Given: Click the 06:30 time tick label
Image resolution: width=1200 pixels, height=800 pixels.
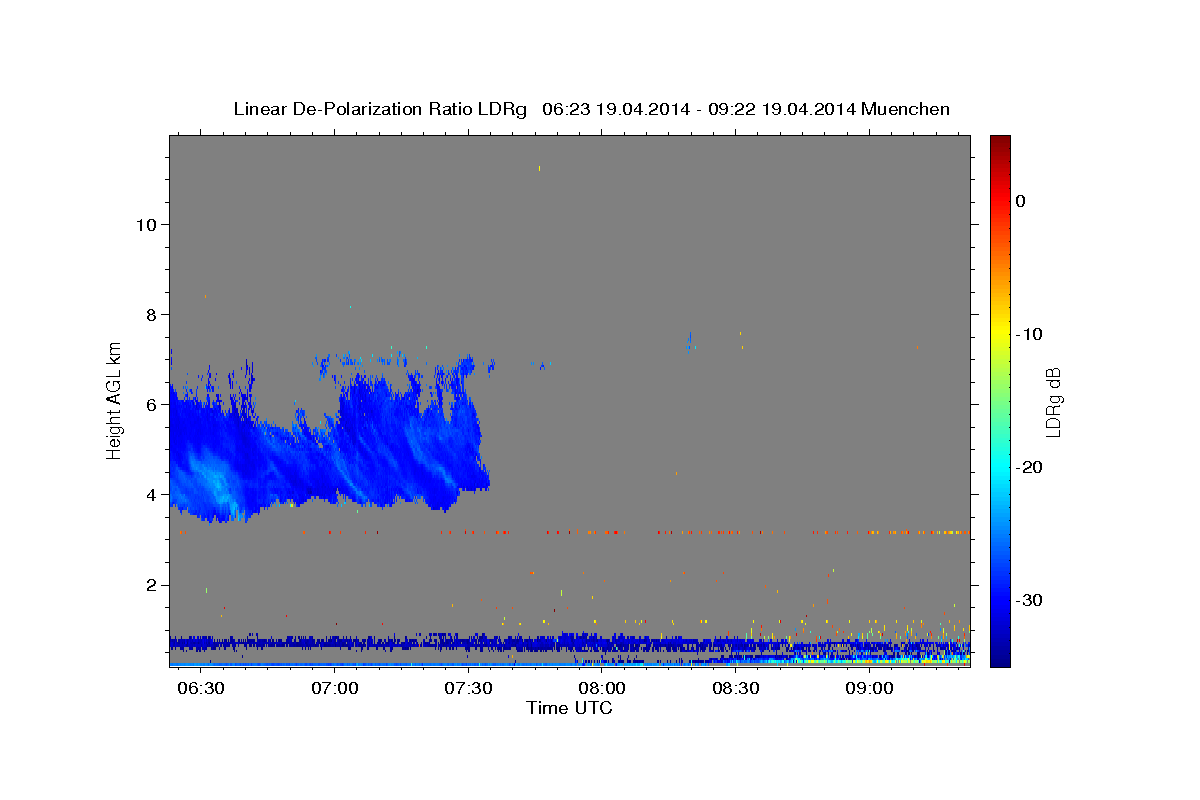Looking at the screenshot, I should pos(202,690).
